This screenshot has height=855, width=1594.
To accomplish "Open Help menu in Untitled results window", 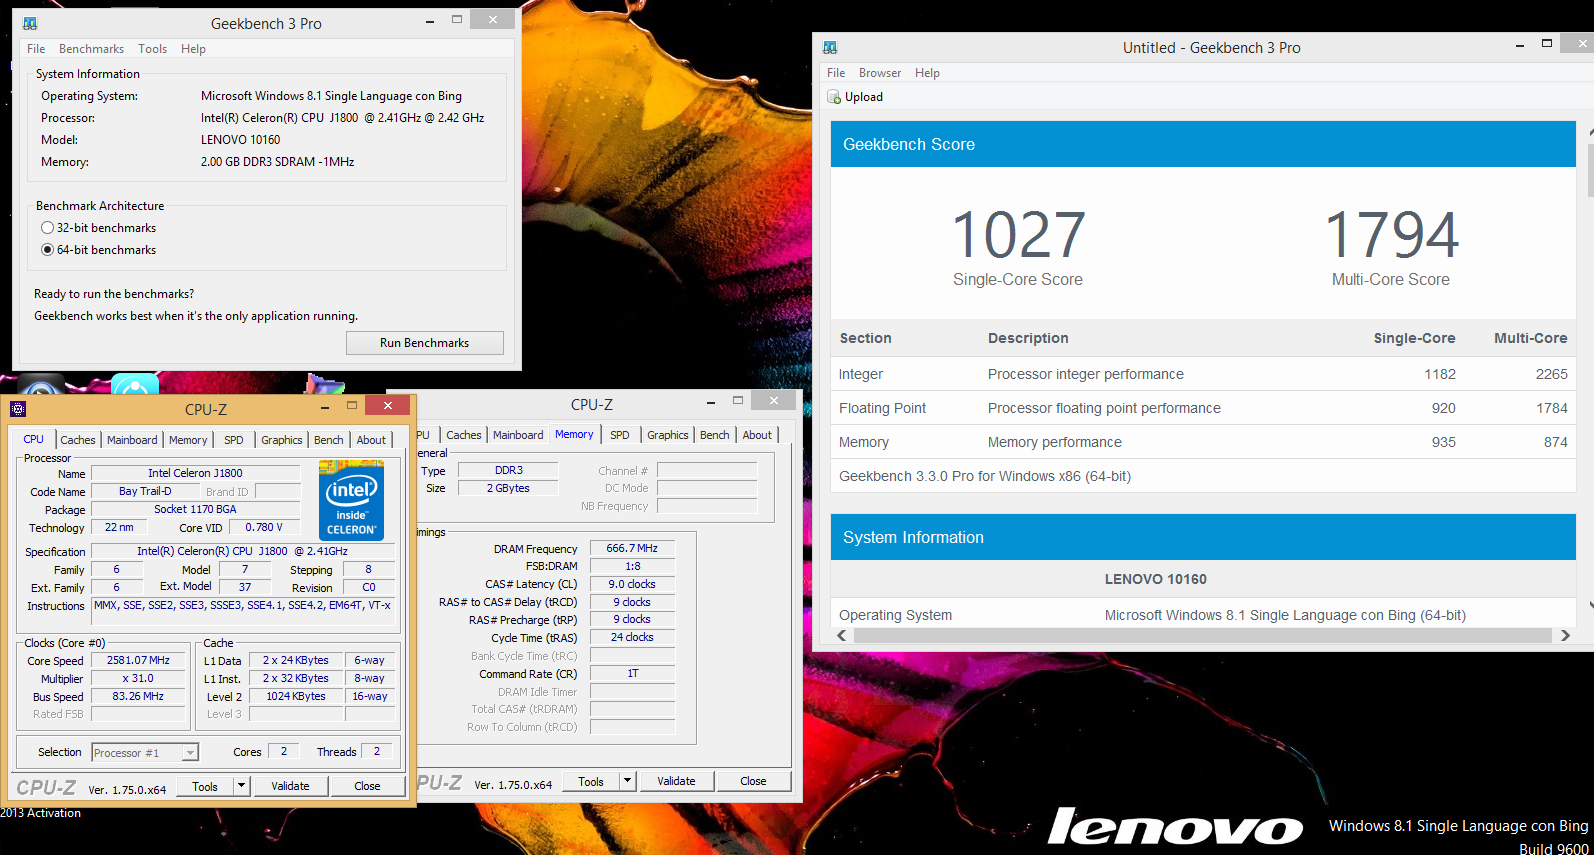I will 927,73.
